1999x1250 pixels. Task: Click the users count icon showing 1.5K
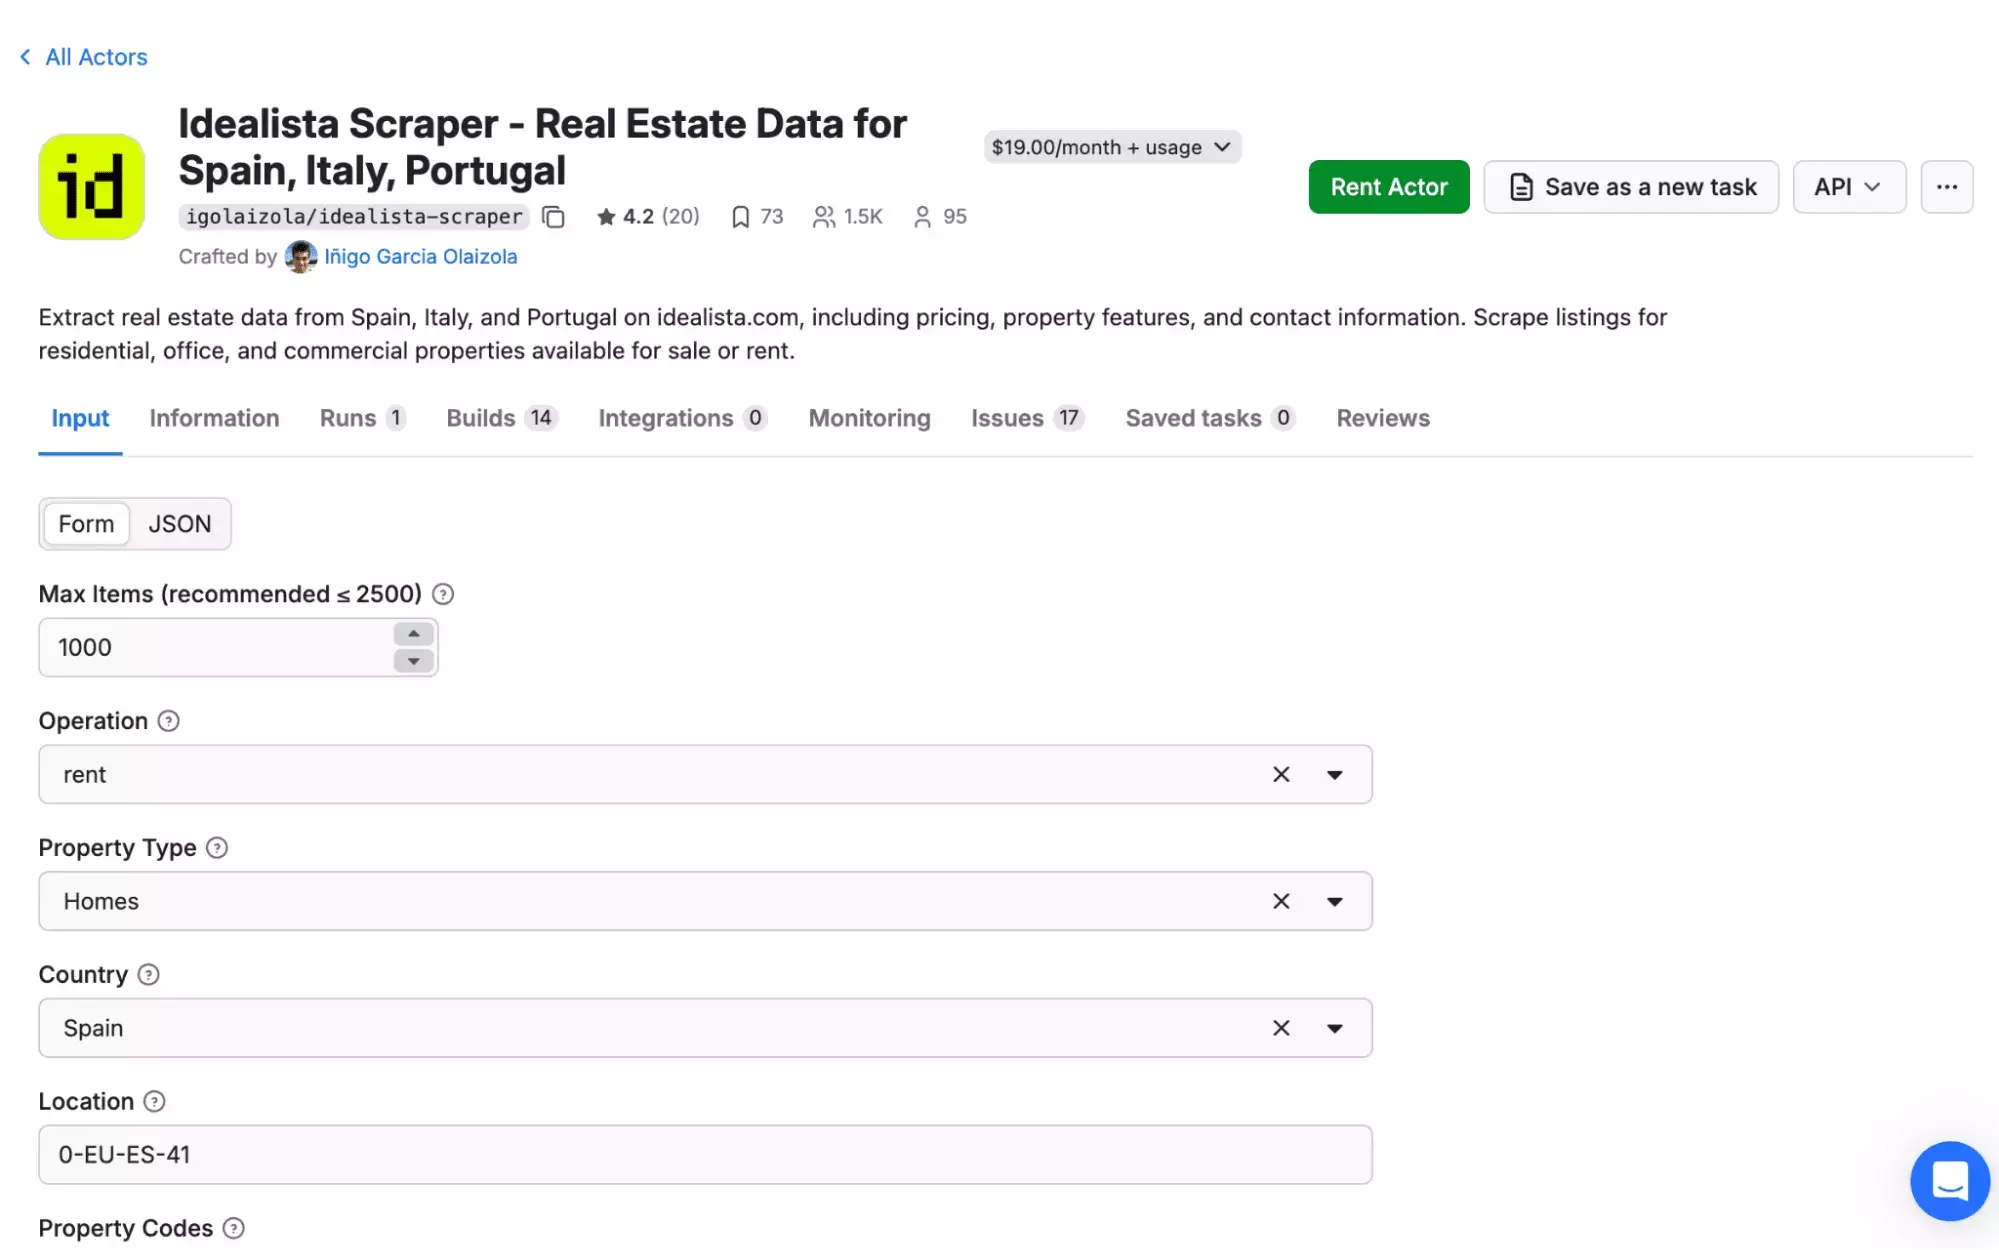(824, 216)
